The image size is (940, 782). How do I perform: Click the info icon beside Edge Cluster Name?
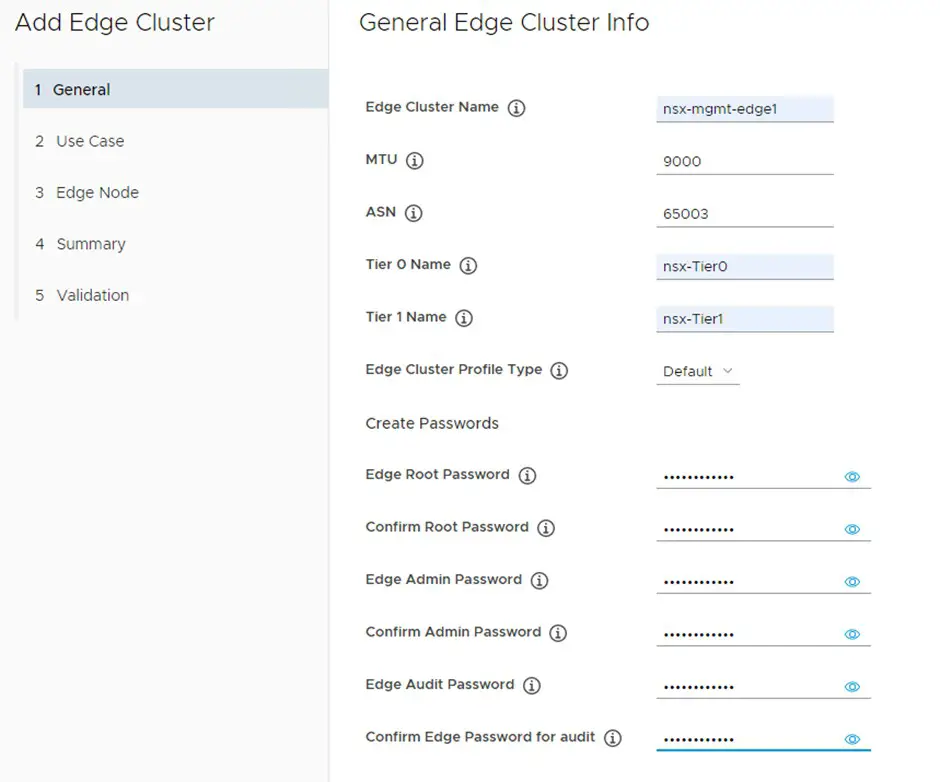point(516,108)
